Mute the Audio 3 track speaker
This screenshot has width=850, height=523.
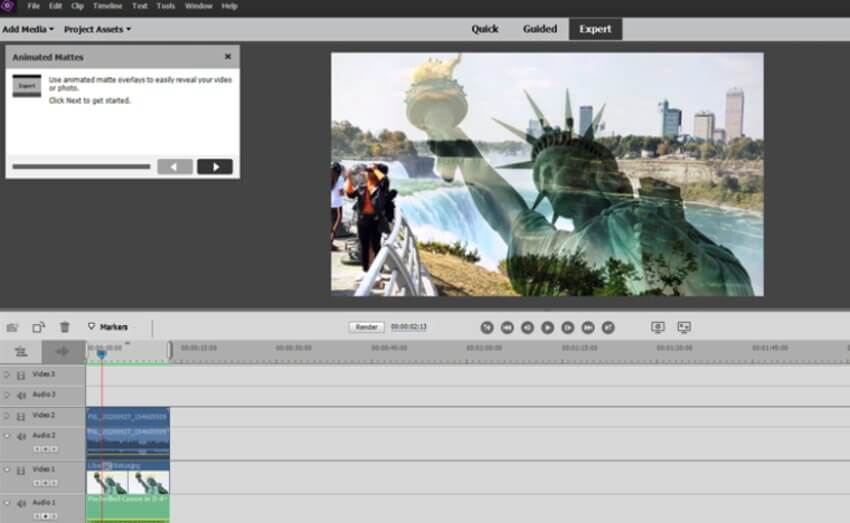click(21, 396)
